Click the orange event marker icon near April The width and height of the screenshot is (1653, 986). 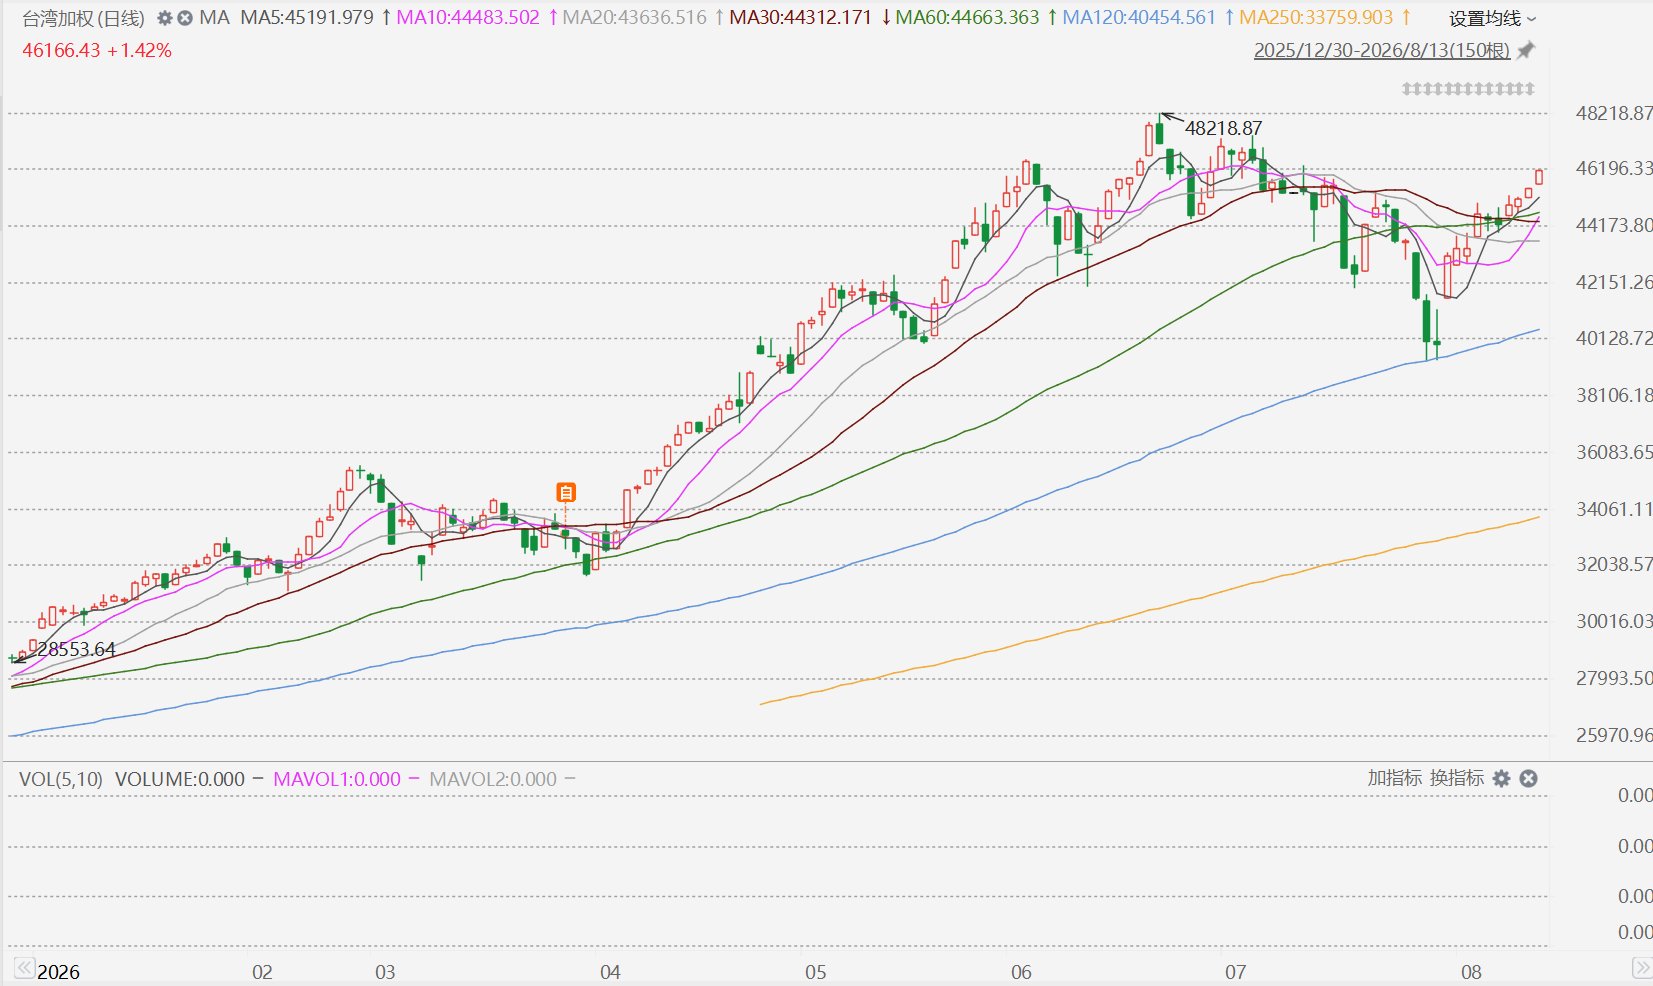pyautogui.click(x=566, y=492)
